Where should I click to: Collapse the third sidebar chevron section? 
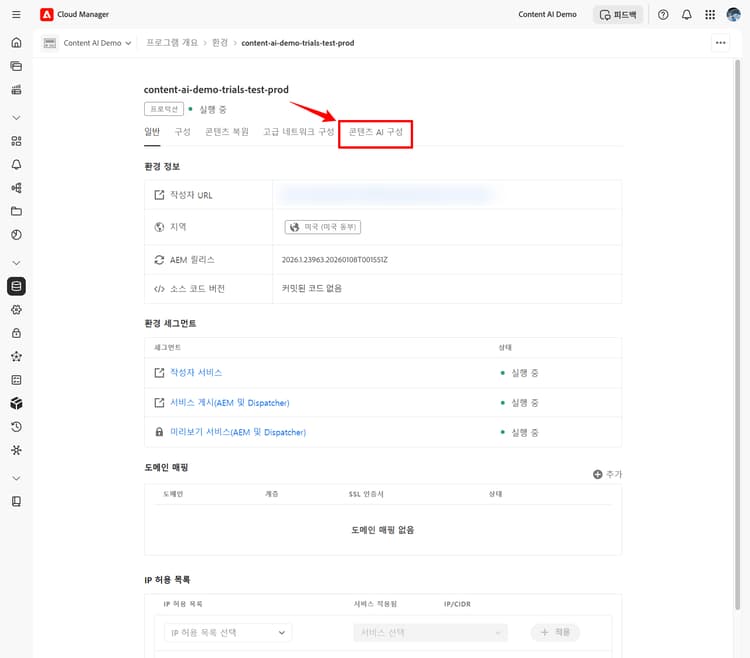pos(16,478)
